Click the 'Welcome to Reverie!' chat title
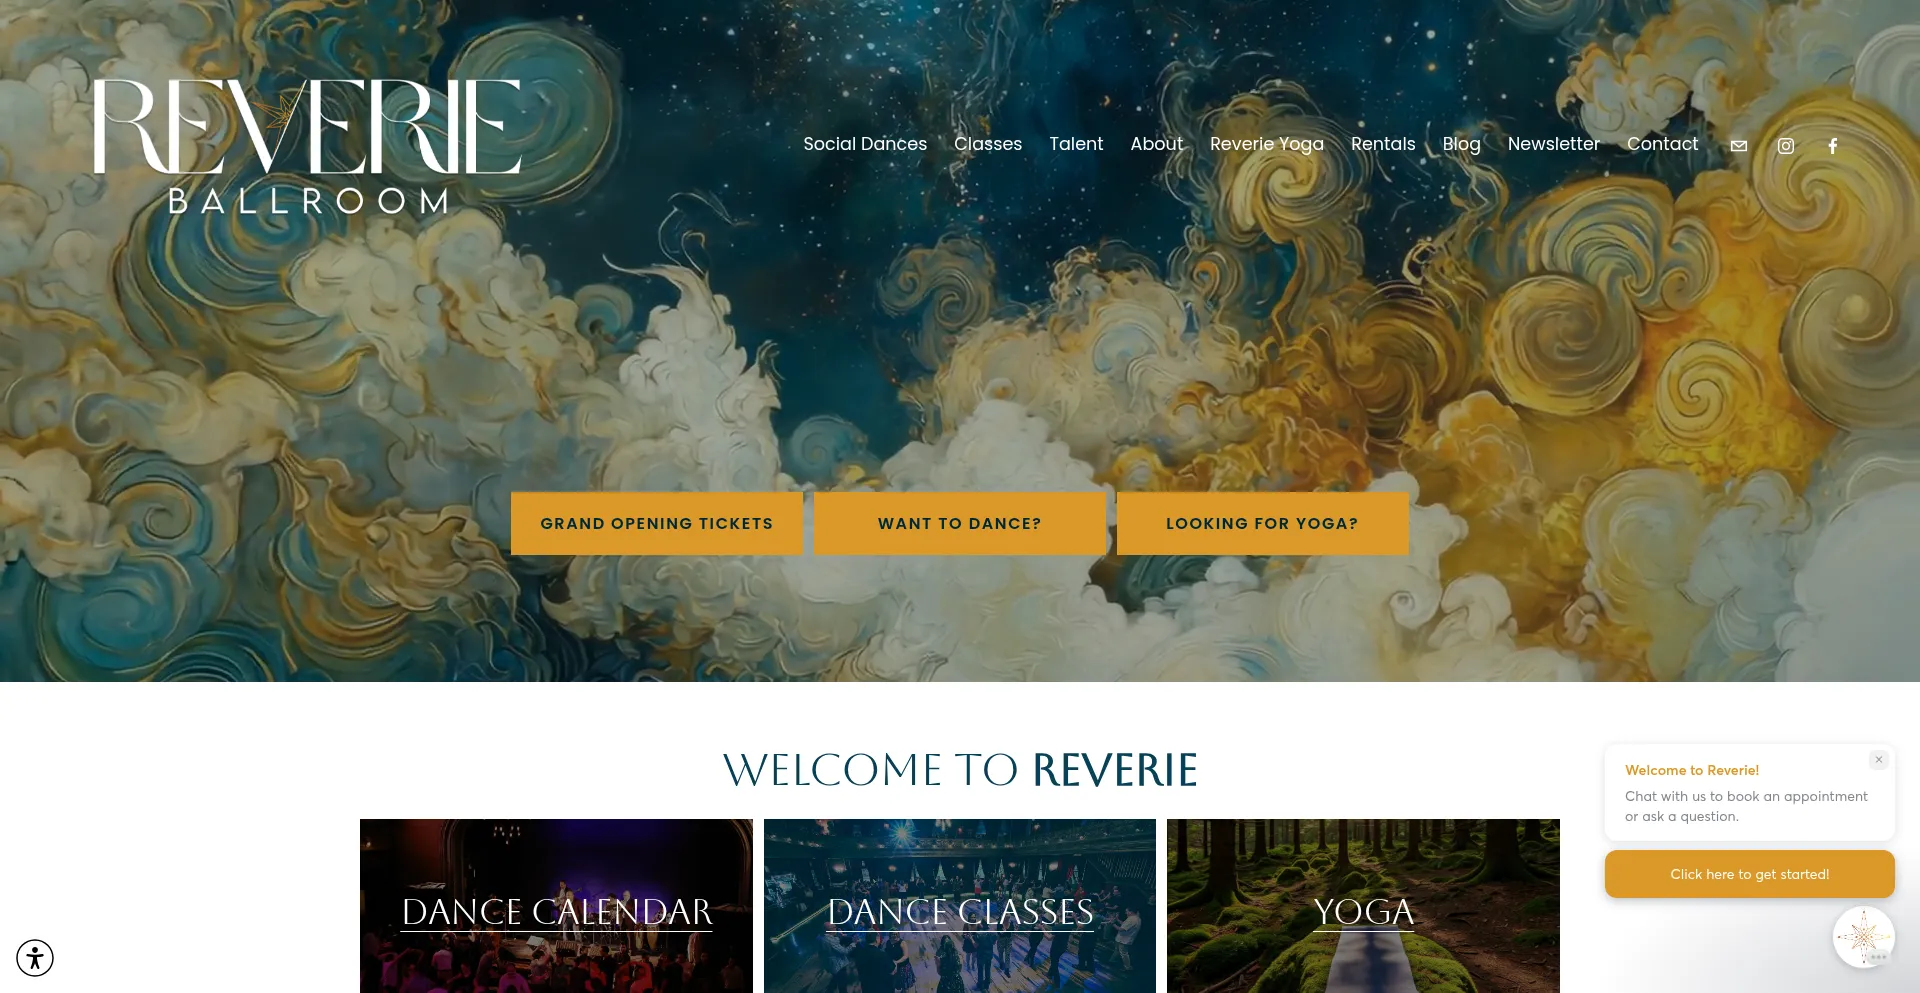1920x993 pixels. (x=1692, y=770)
